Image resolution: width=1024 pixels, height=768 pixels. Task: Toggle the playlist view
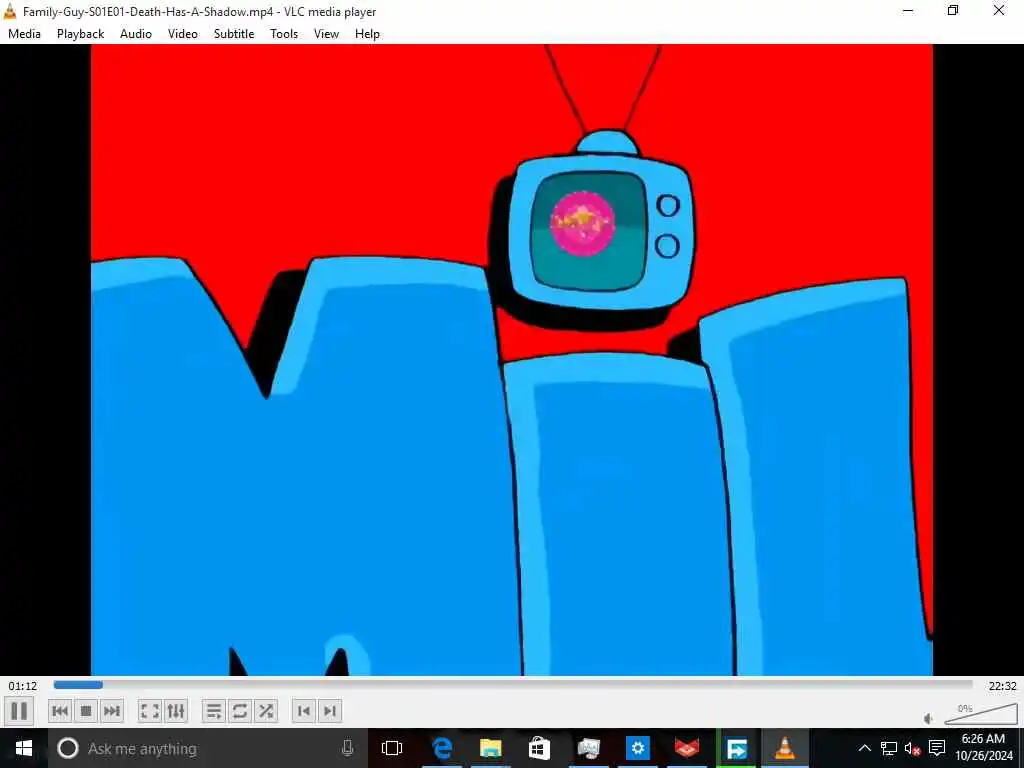214,711
